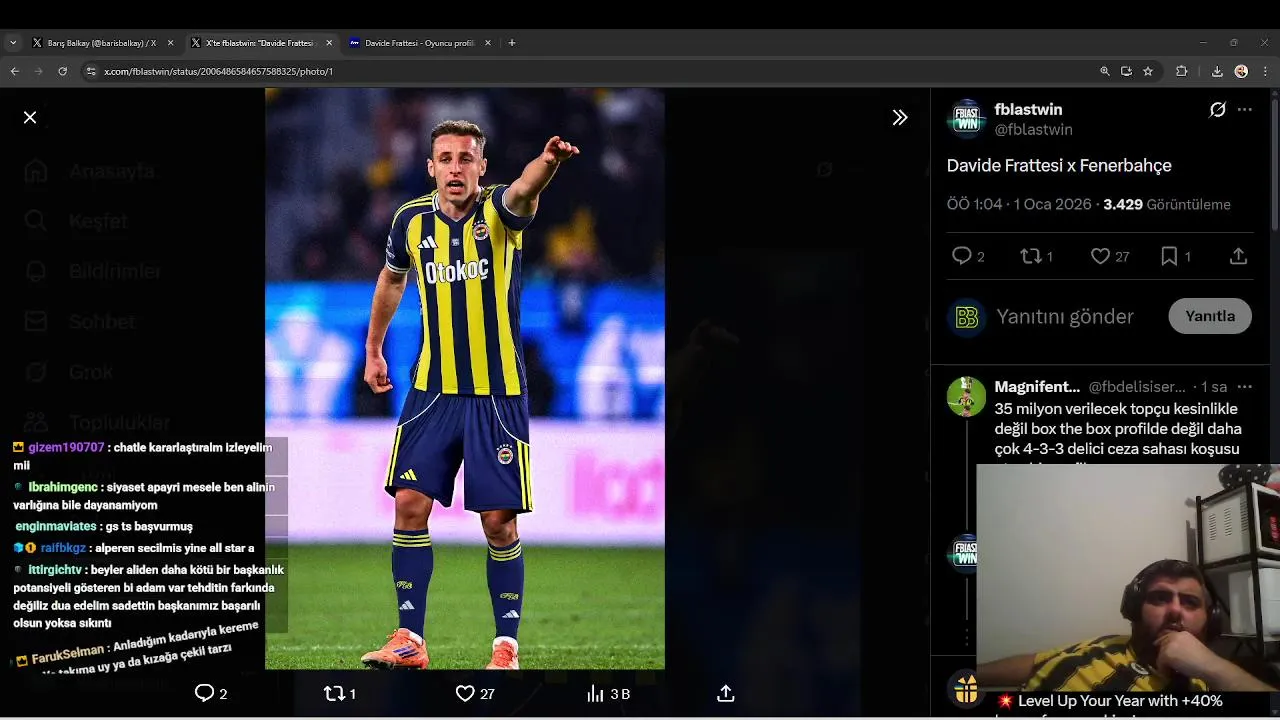Repost using icon below the photo
The width and height of the screenshot is (1280, 720).
334,693
